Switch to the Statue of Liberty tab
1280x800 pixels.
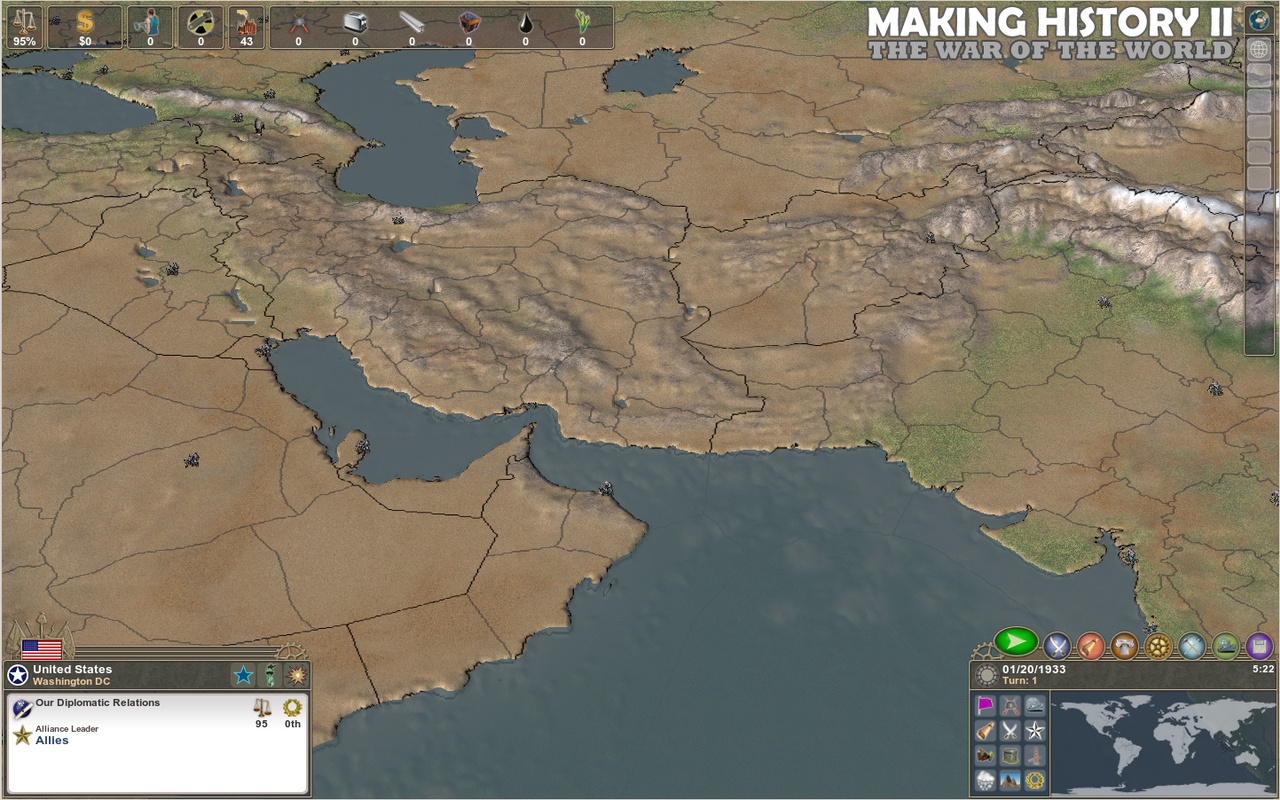(x=270, y=674)
